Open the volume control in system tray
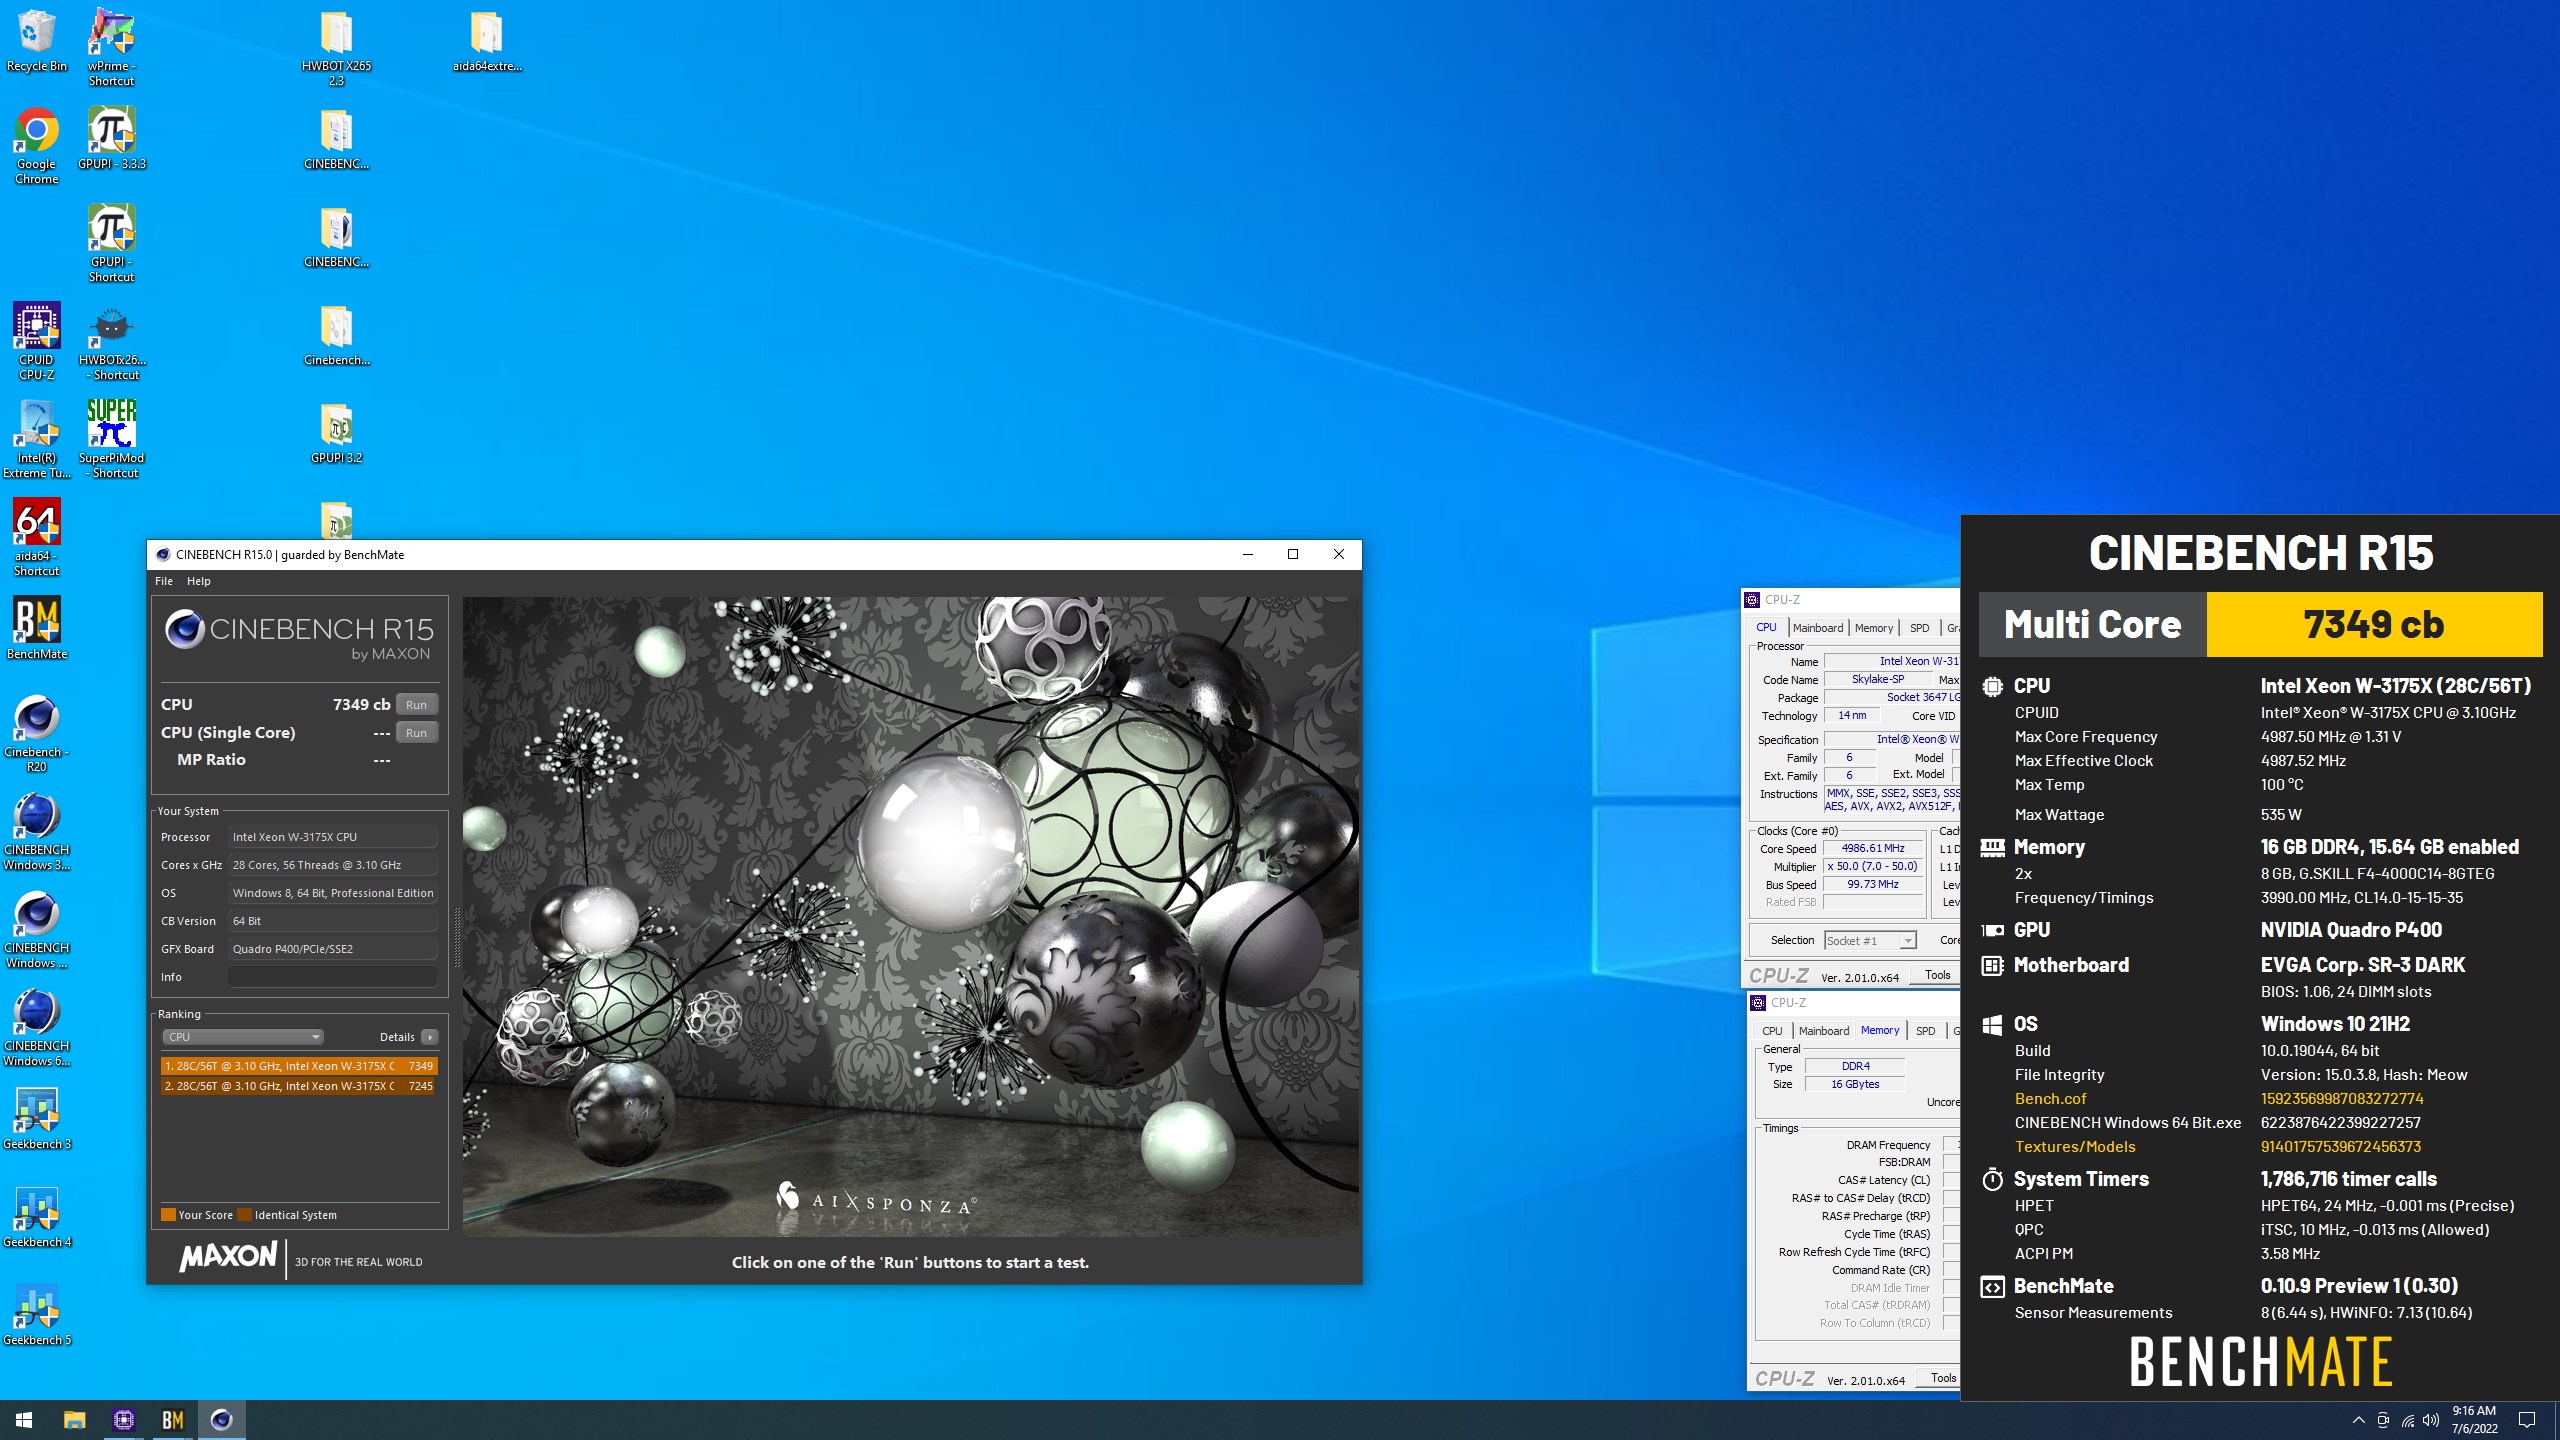This screenshot has width=2560, height=1440. point(2432,1420)
